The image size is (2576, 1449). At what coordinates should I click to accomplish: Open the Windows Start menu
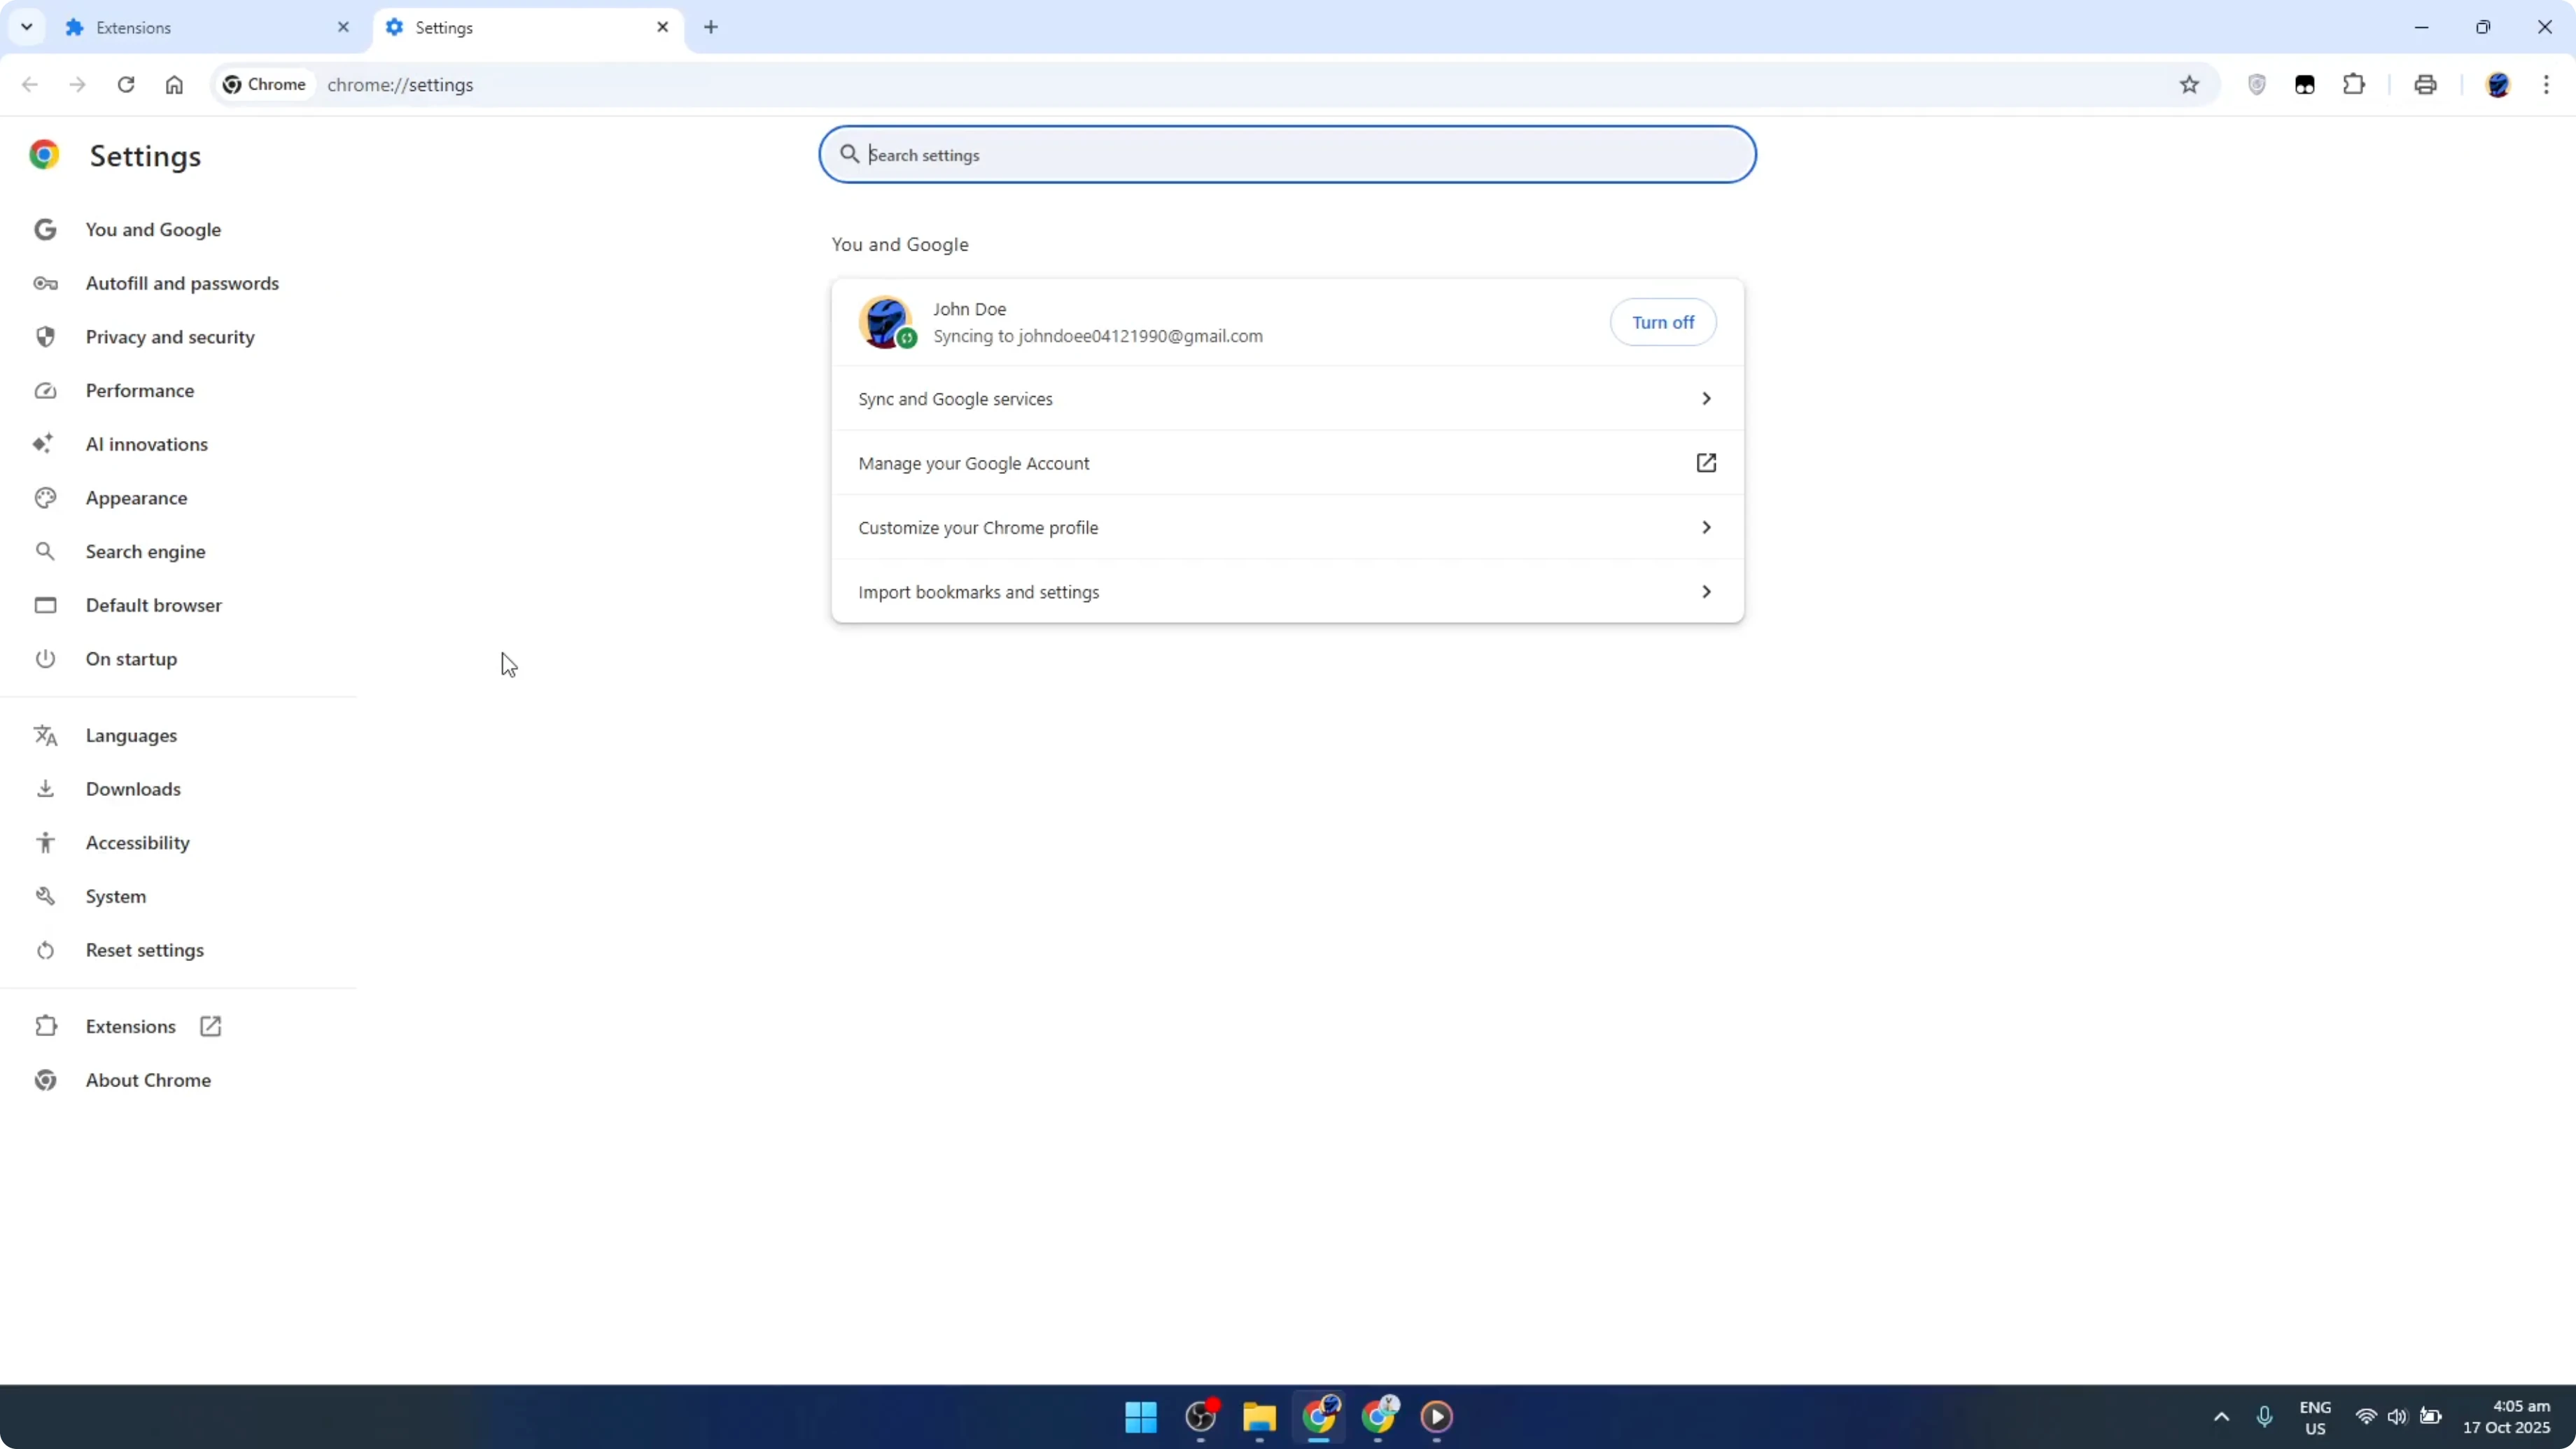(x=1141, y=1416)
